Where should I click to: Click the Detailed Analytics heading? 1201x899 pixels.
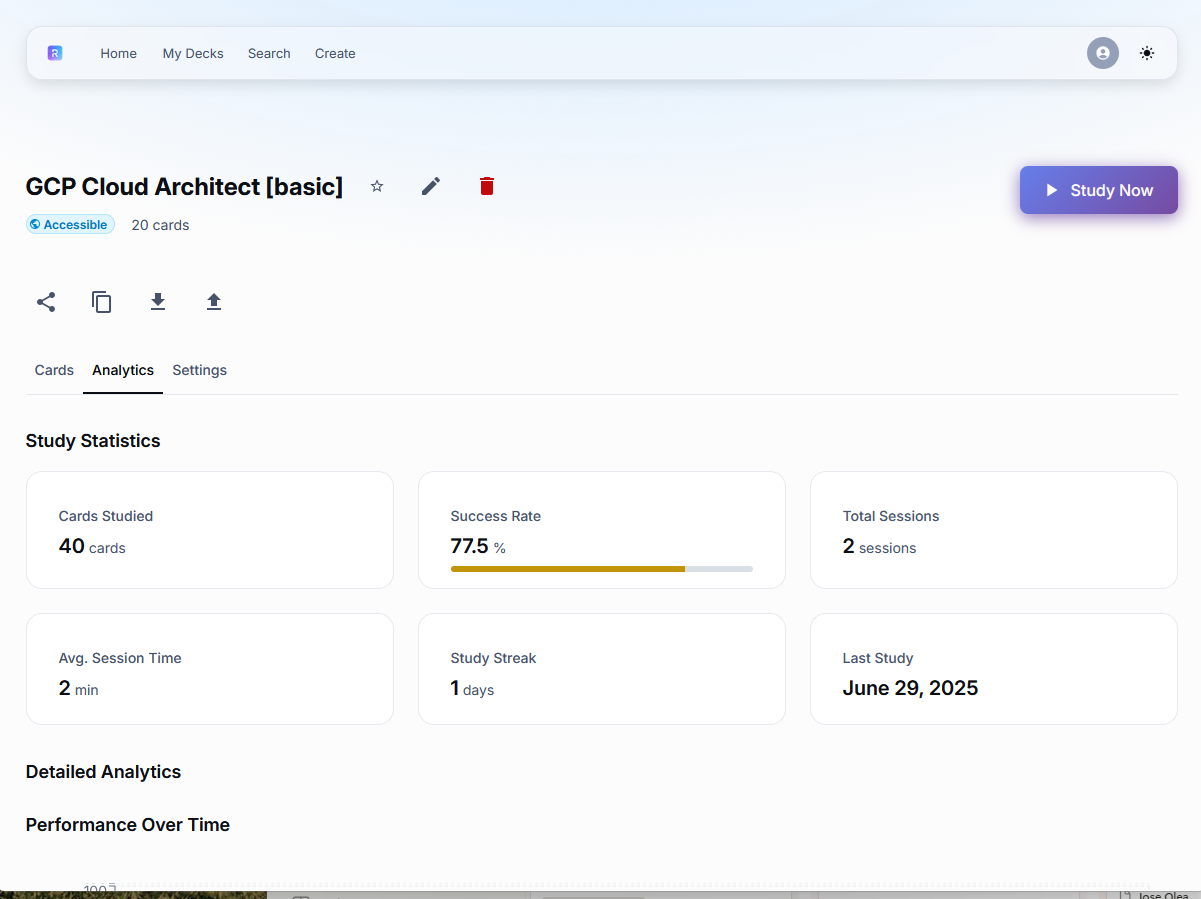tap(104, 772)
